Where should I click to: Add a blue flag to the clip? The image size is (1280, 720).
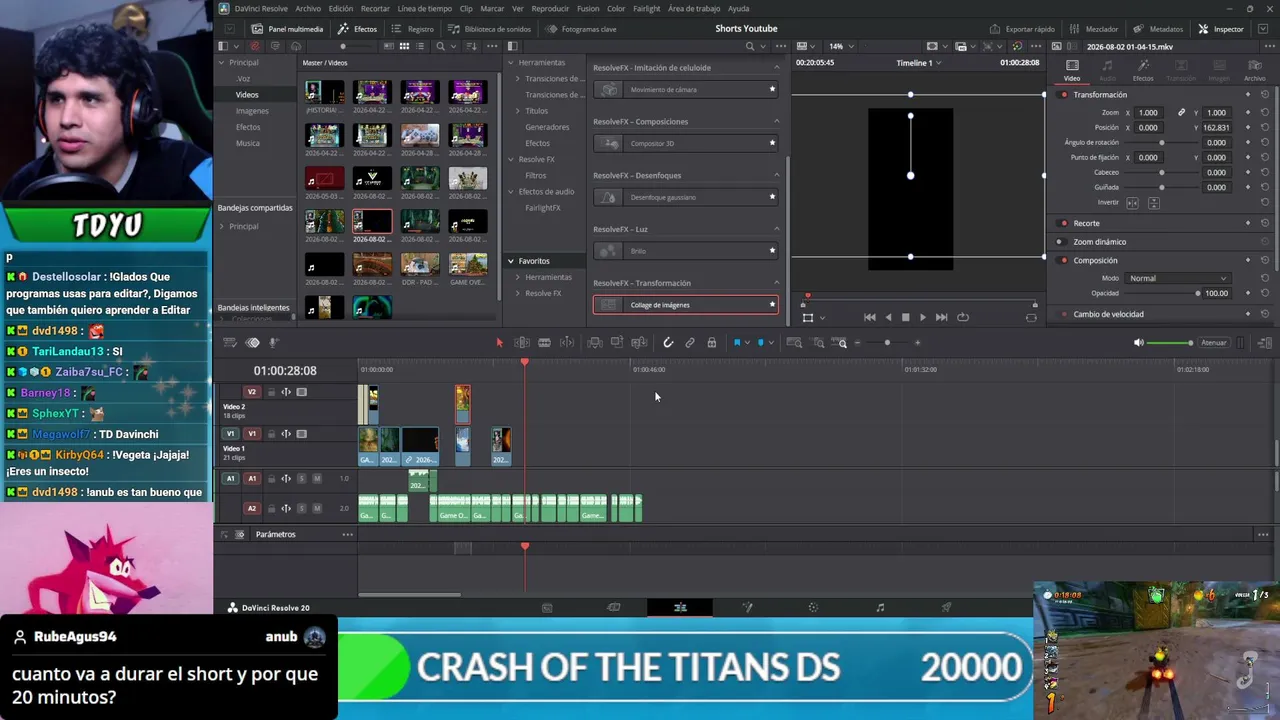(x=737, y=343)
